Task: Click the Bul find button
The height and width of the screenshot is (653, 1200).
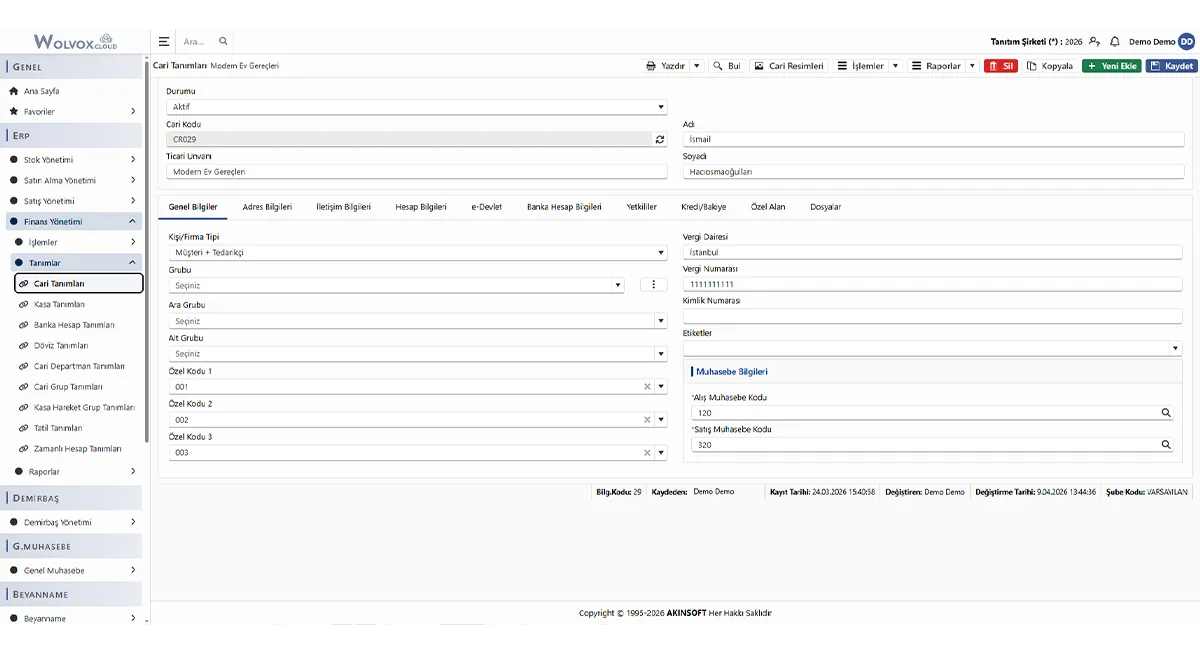Action: pyautogui.click(x=727, y=66)
